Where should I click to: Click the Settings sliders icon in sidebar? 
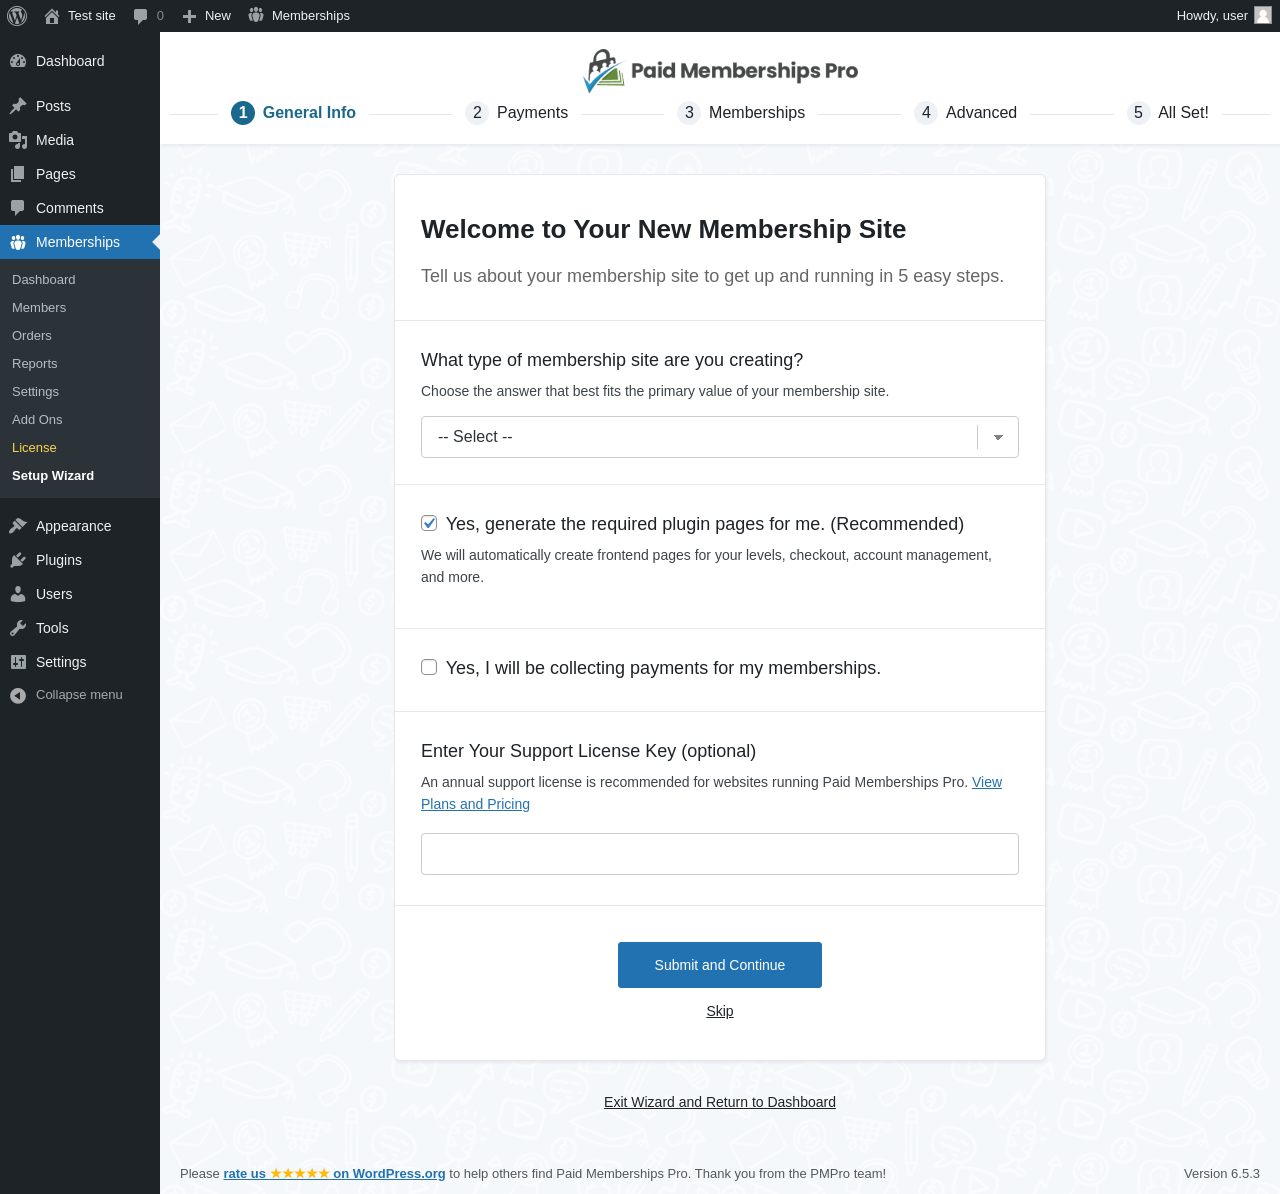click(18, 662)
